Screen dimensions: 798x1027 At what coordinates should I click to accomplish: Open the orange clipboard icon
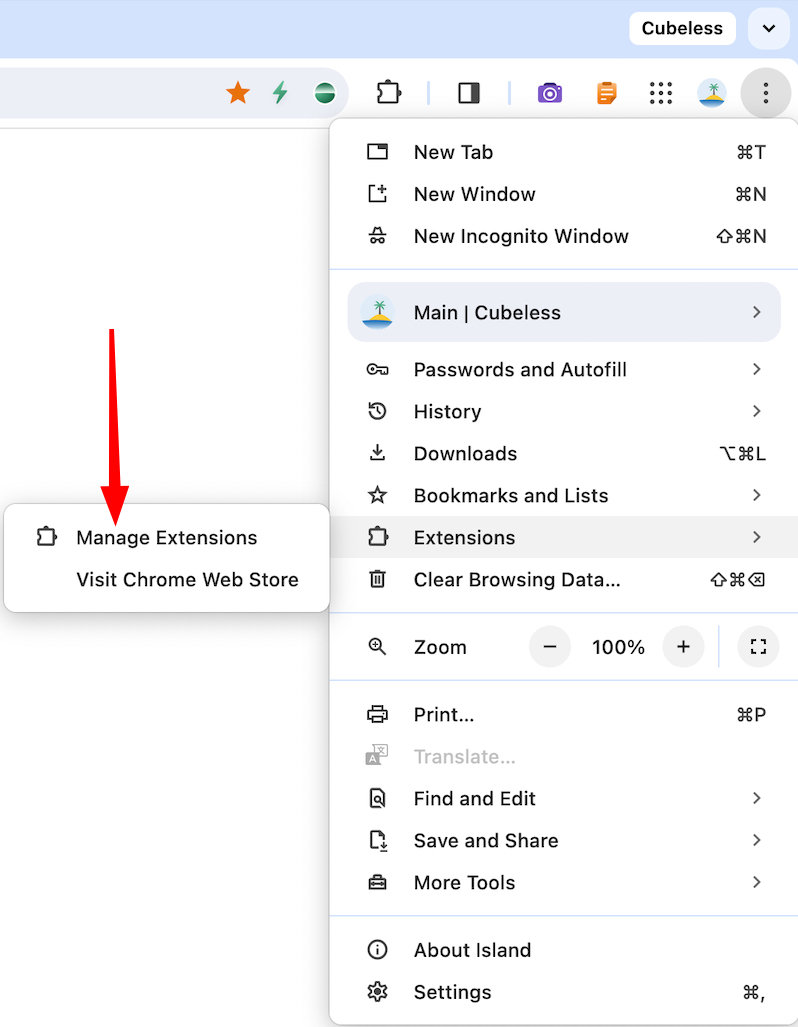pos(607,93)
